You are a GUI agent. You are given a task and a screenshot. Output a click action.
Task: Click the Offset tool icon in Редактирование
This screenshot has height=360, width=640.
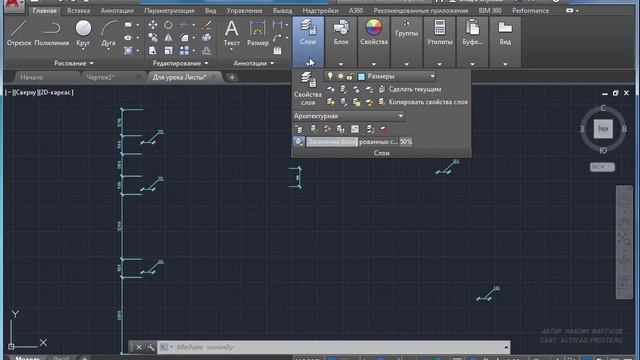click(207, 51)
